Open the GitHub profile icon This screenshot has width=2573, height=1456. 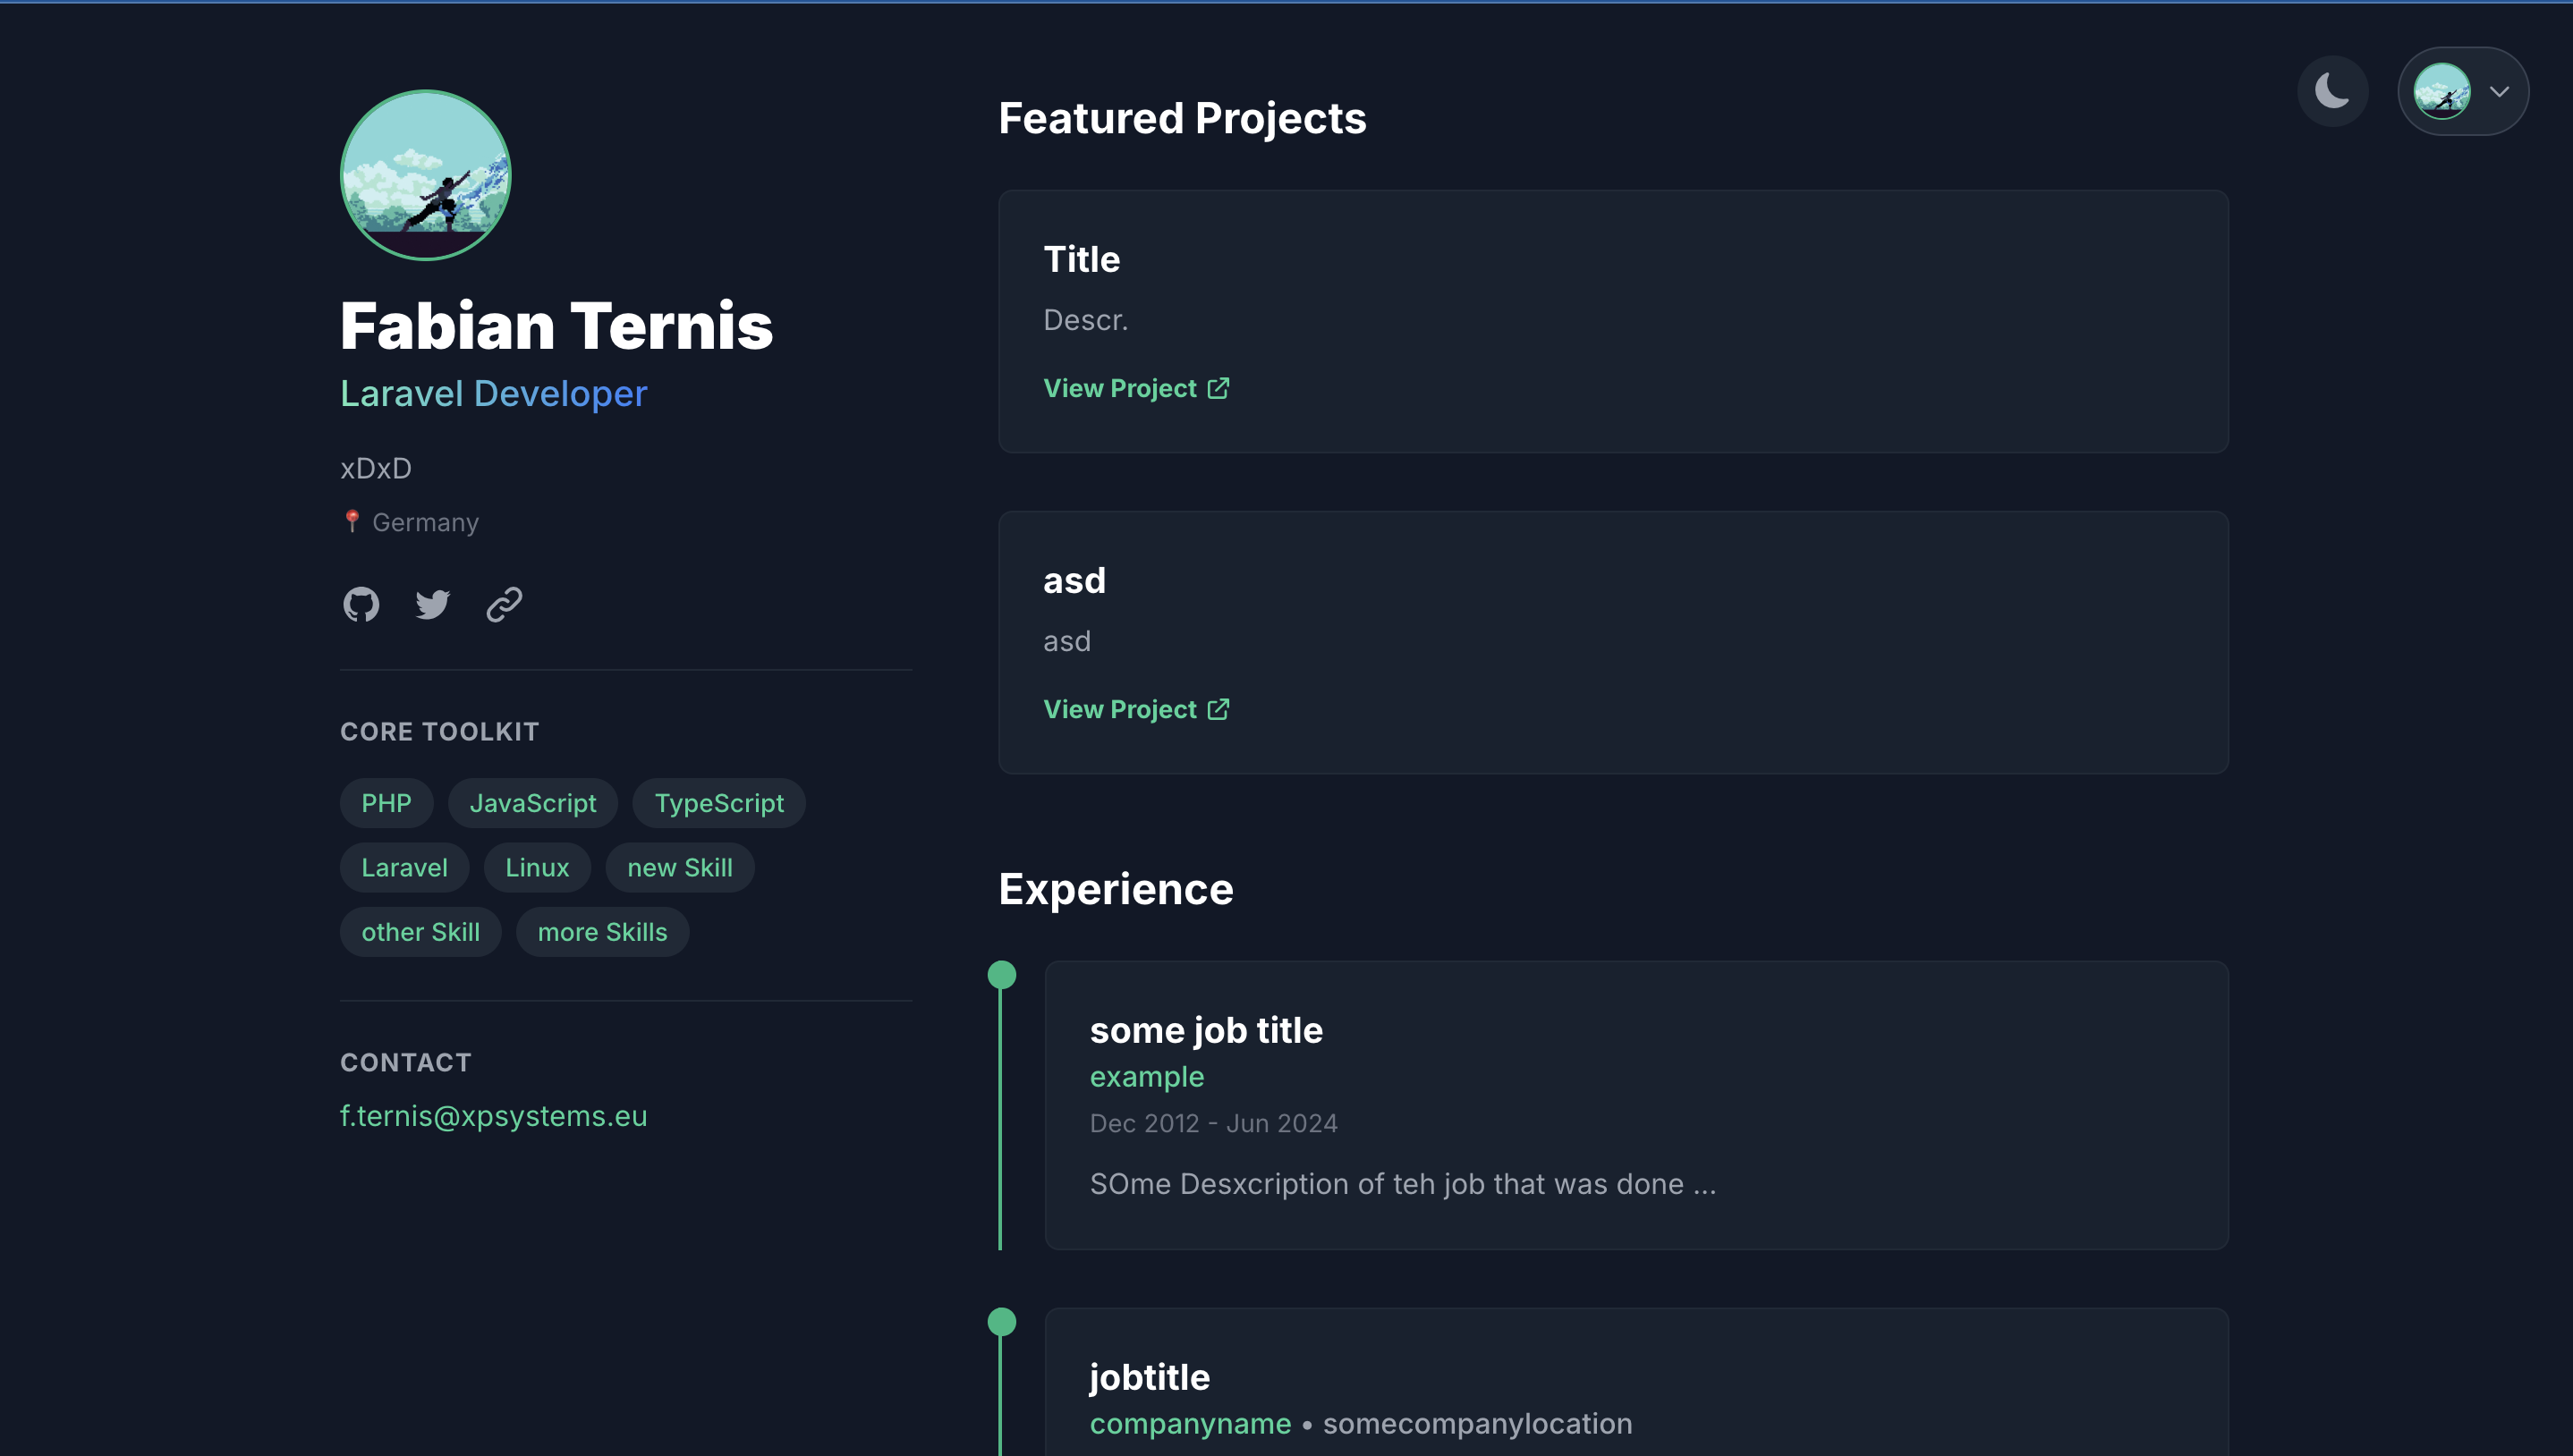pos(361,604)
